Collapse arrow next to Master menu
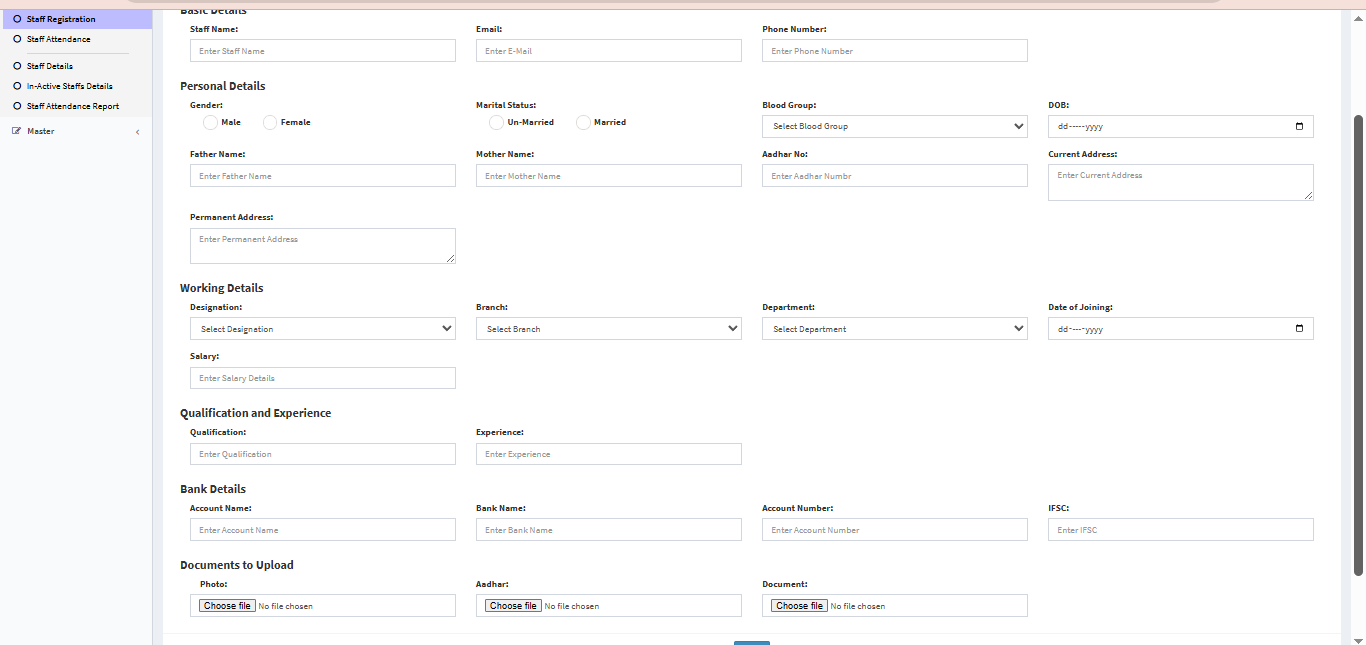1366x645 pixels. point(137,132)
